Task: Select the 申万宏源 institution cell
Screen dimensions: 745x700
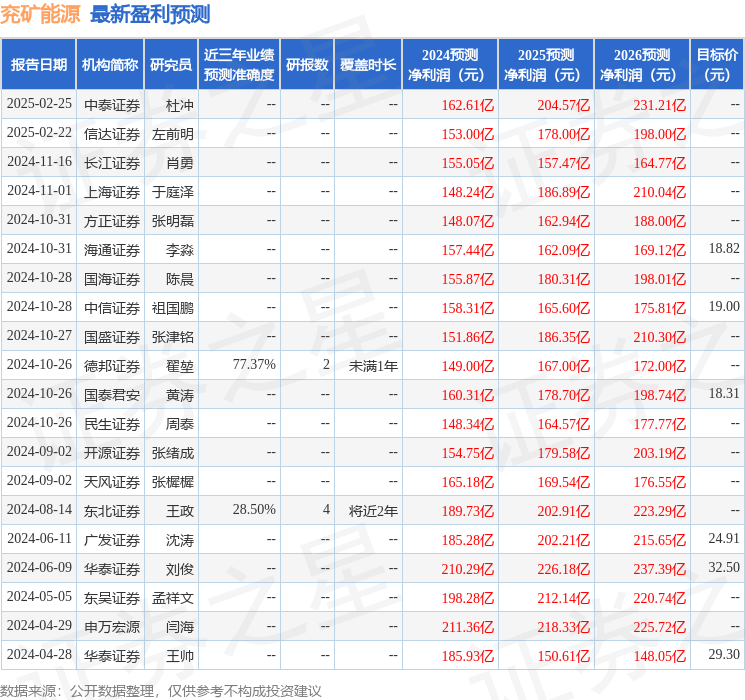Action: (x=112, y=627)
